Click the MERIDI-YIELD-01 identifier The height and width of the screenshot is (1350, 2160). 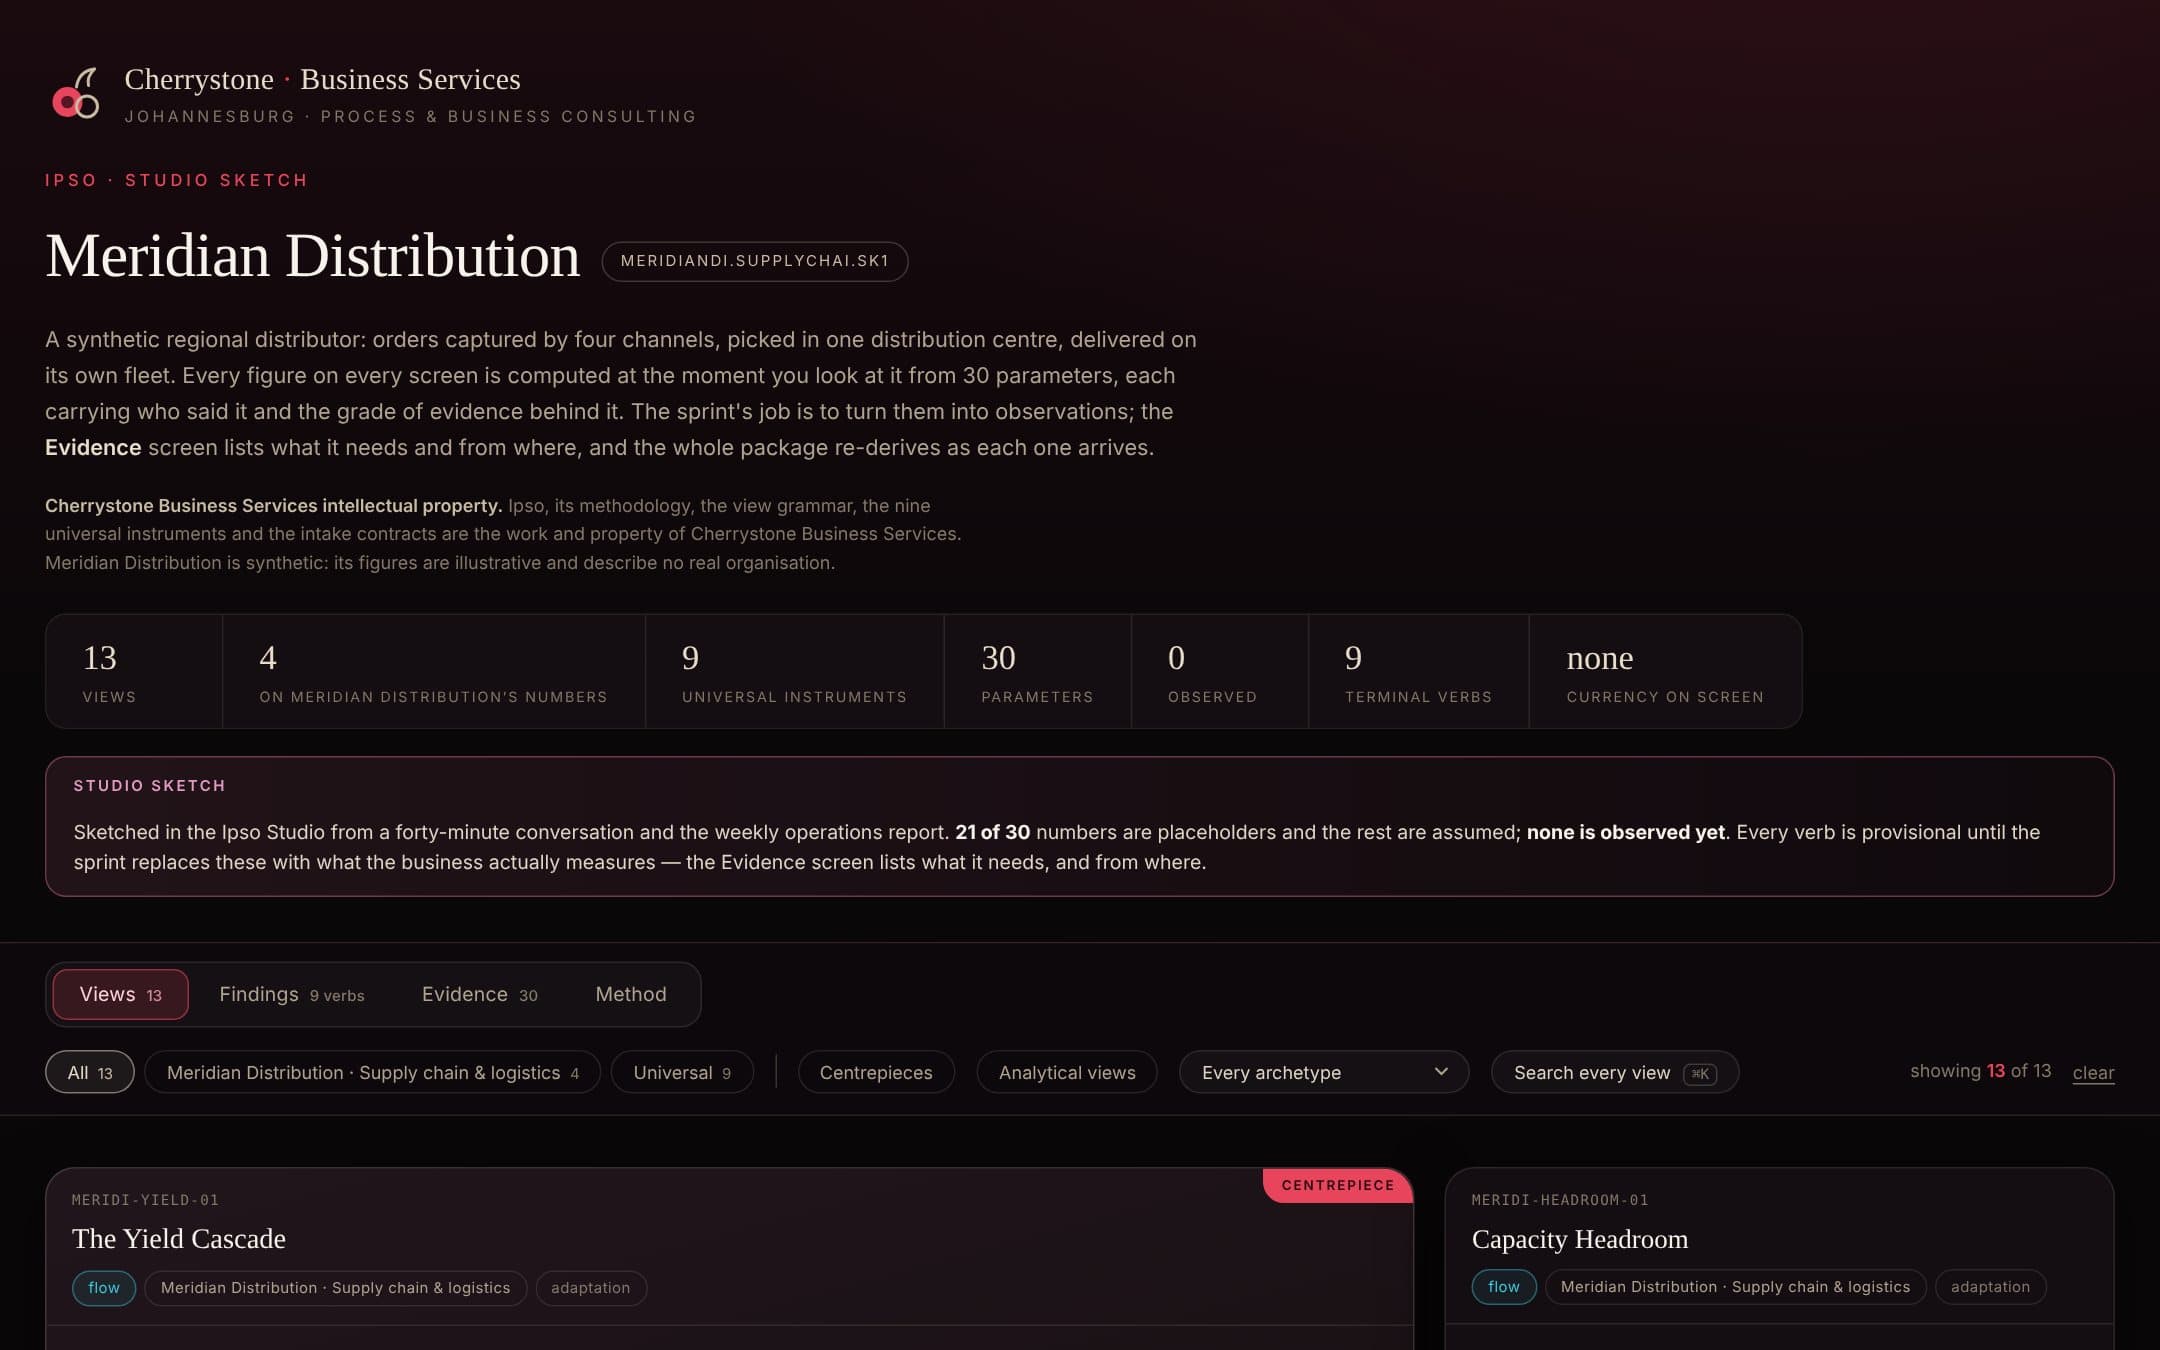[145, 1200]
